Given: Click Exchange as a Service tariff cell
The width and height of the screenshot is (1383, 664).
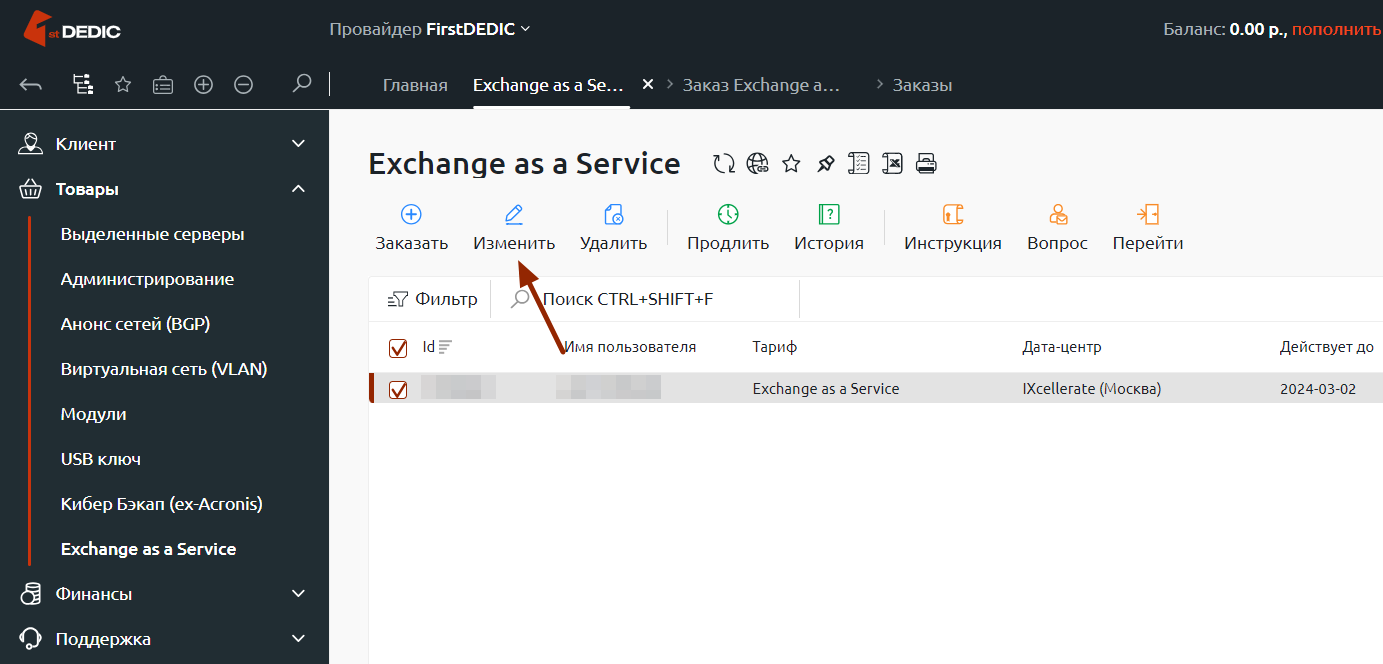Looking at the screenshot, I should tap(826, 389).
